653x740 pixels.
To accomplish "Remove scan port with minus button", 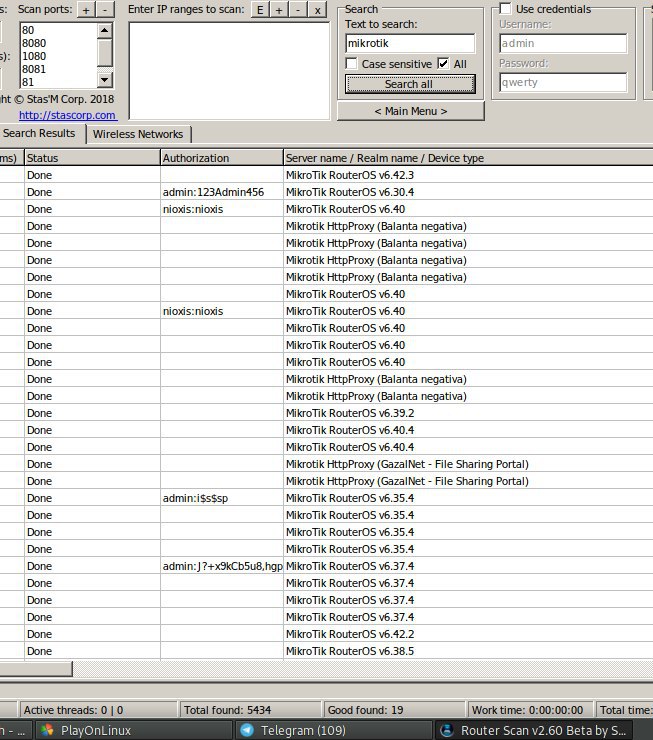I will (105, 9).
